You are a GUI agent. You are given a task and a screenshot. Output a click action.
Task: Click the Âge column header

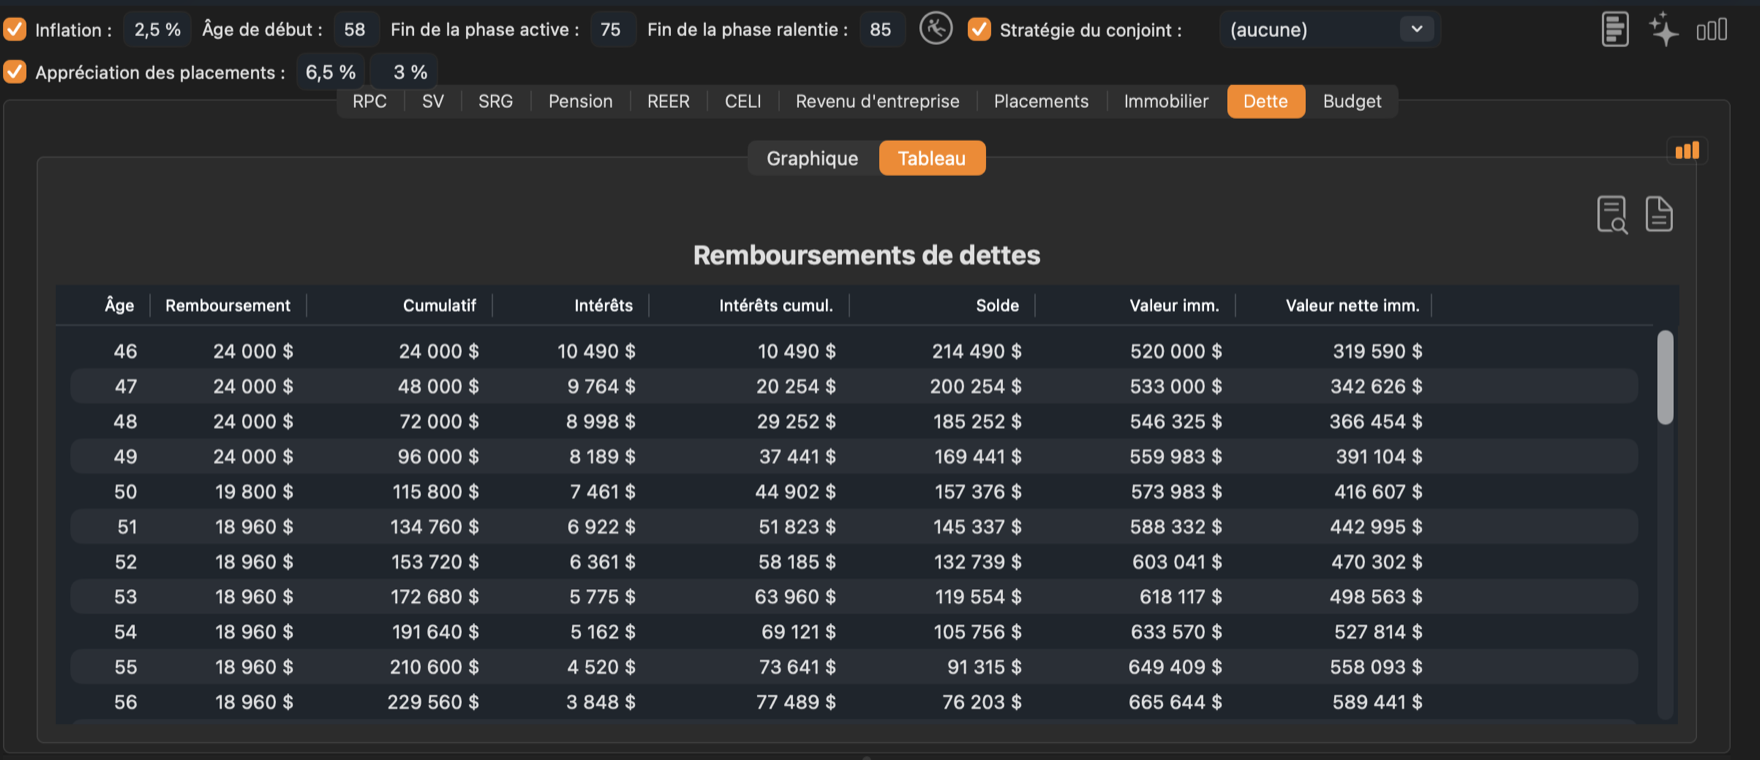pos(119,305)
